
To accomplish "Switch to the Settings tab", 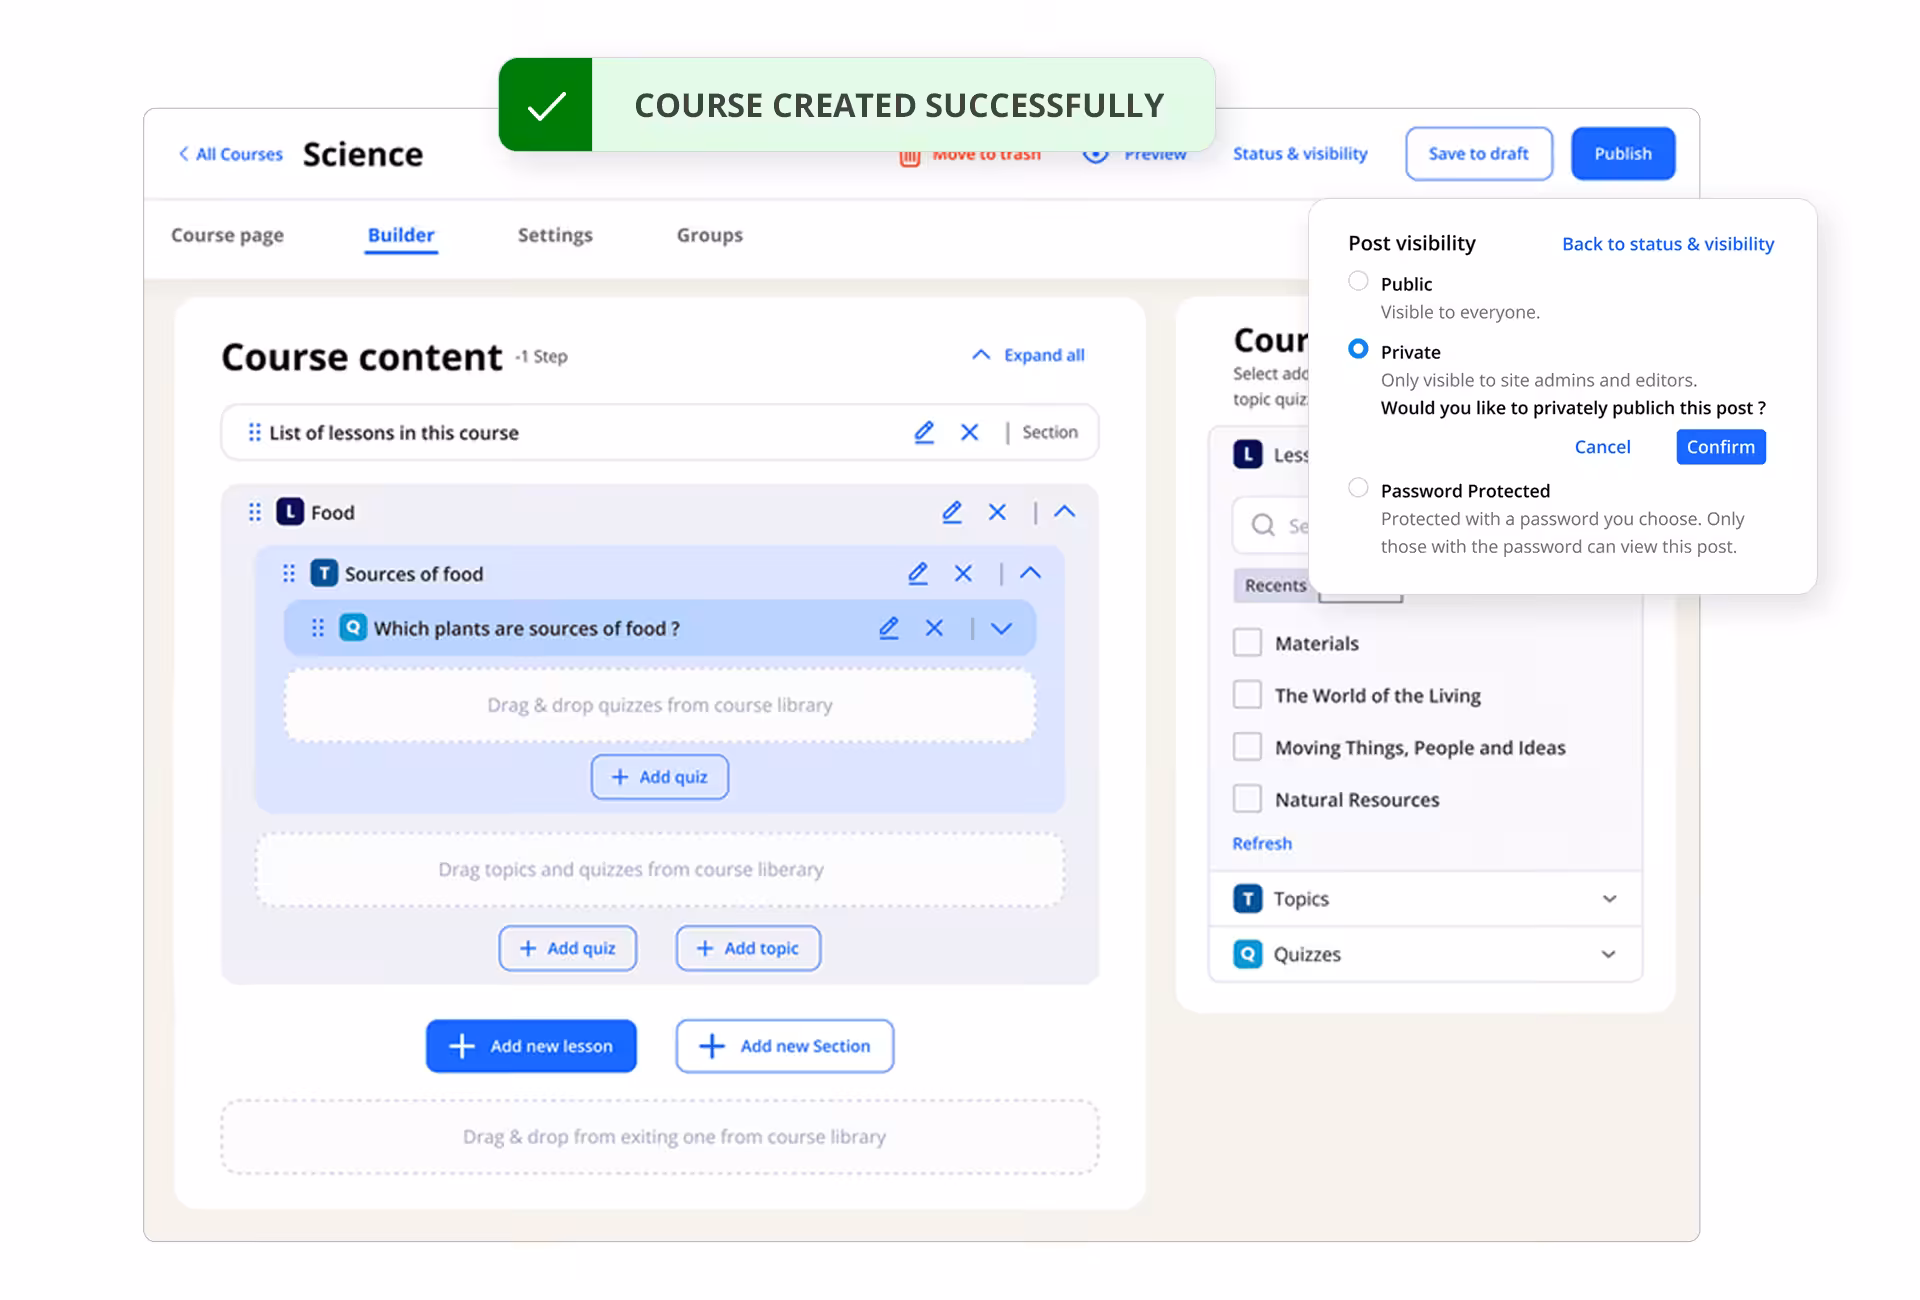I will pos(555,235).
